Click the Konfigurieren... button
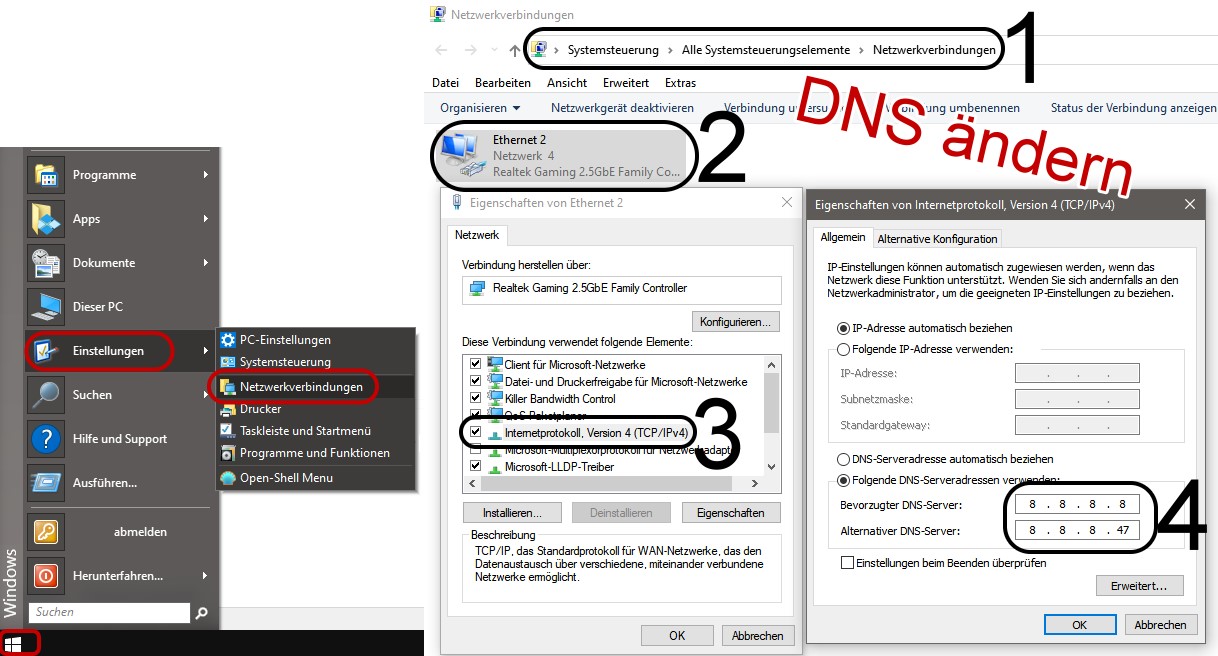 (x=735, y=322)
